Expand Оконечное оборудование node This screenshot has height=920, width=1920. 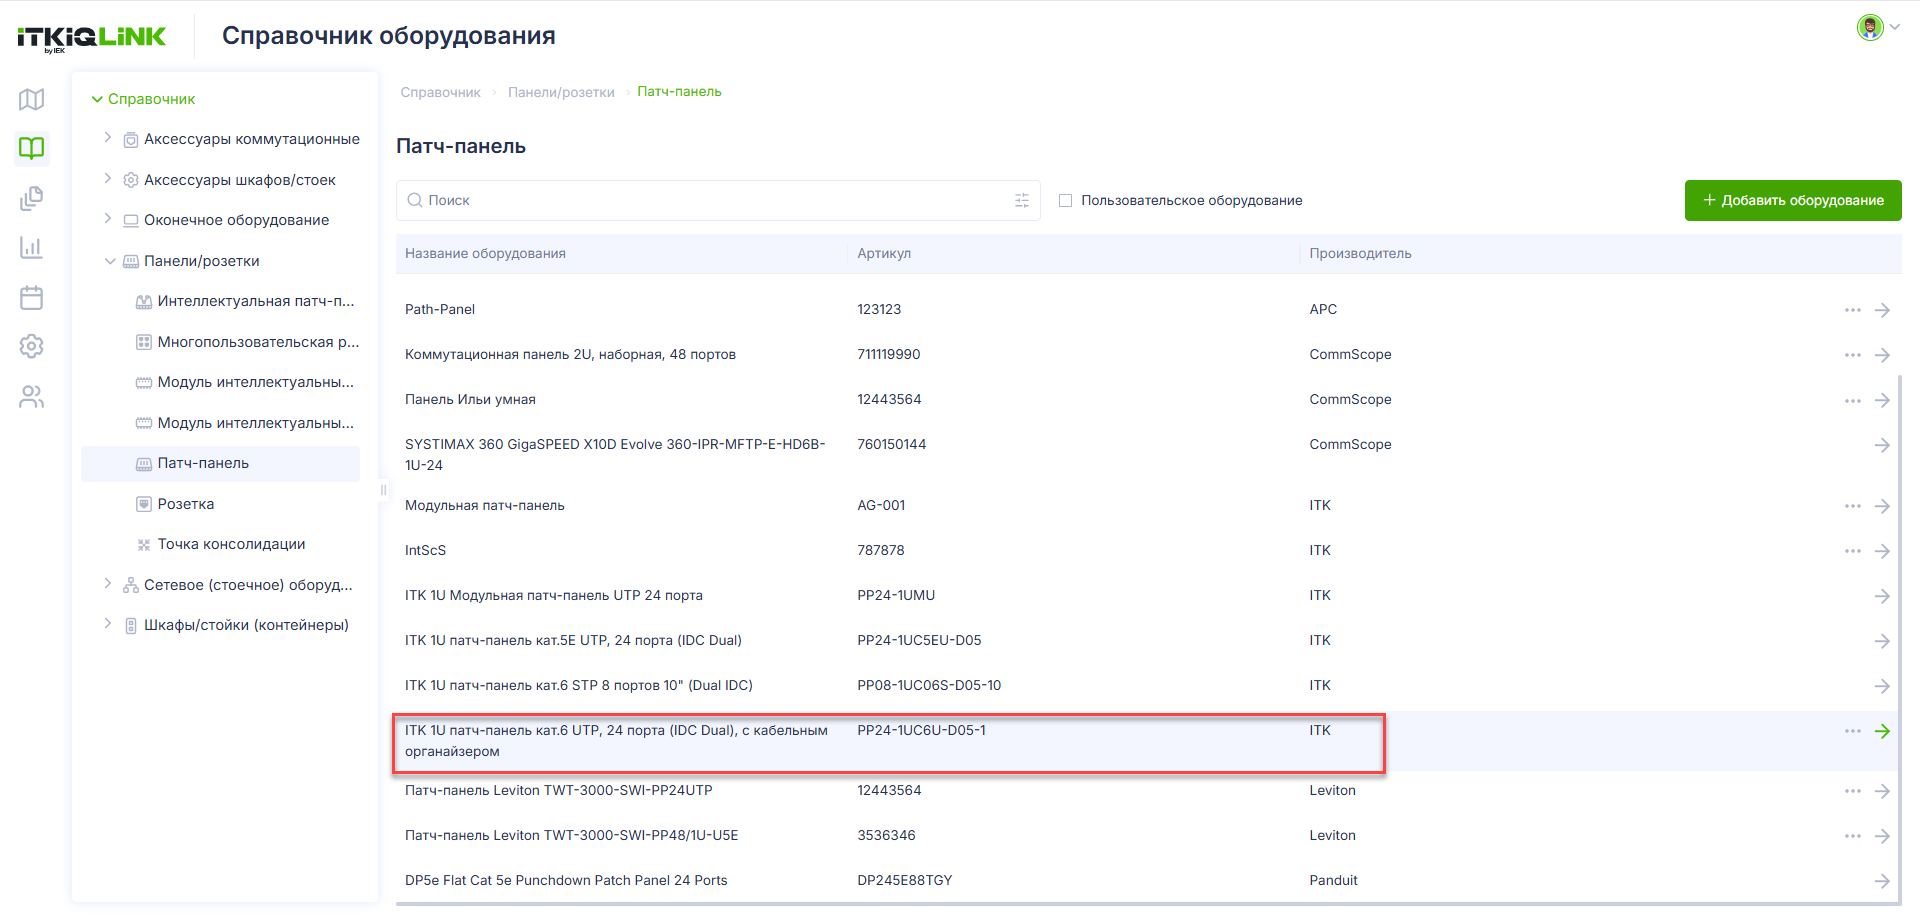[x=108, y=219]
